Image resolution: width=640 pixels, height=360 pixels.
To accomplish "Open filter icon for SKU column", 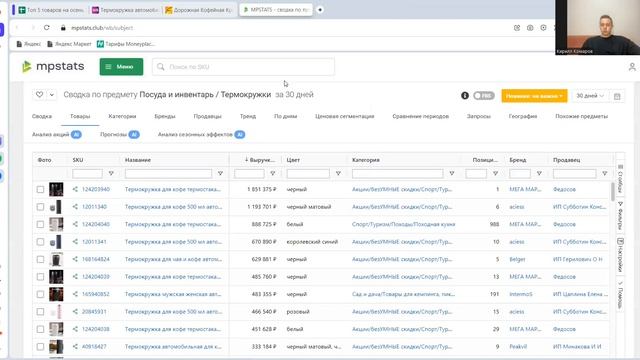I will coord(111,173).
